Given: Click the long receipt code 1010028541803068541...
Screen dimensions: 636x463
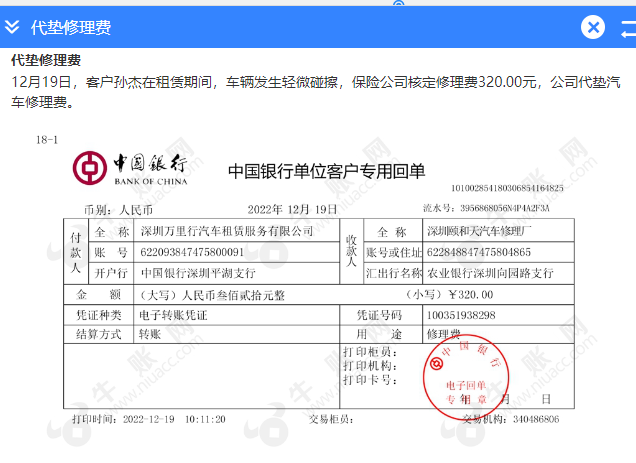Looking at the screenshot, I should [x=507, y=188].
